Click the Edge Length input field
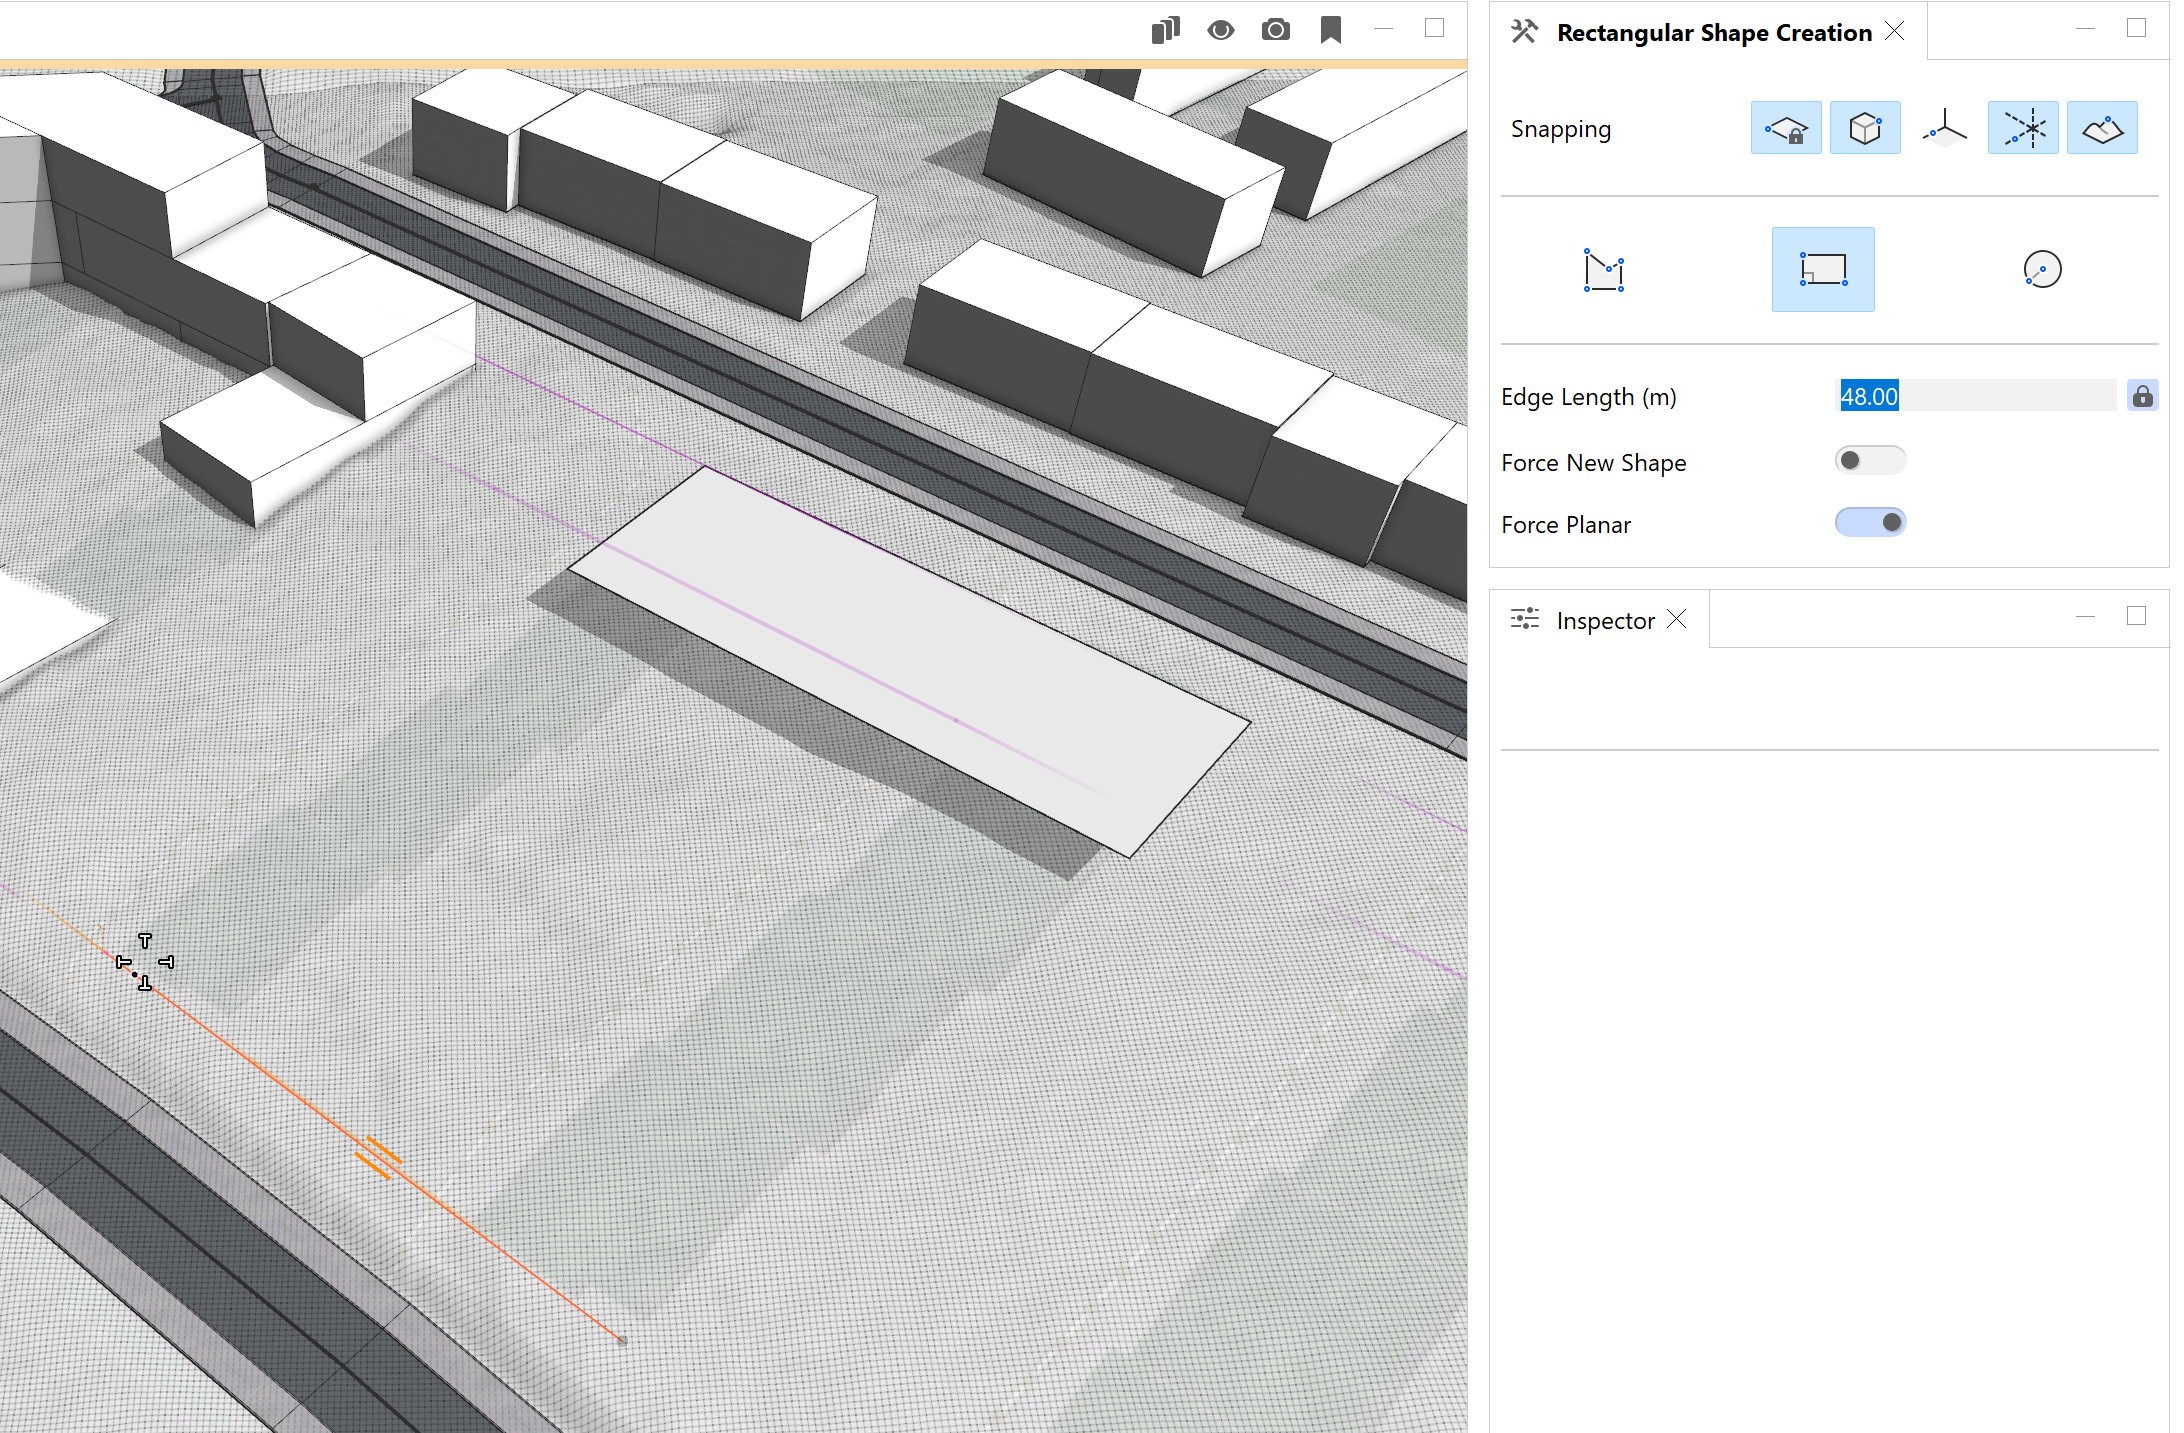 tap(1975, 397)
